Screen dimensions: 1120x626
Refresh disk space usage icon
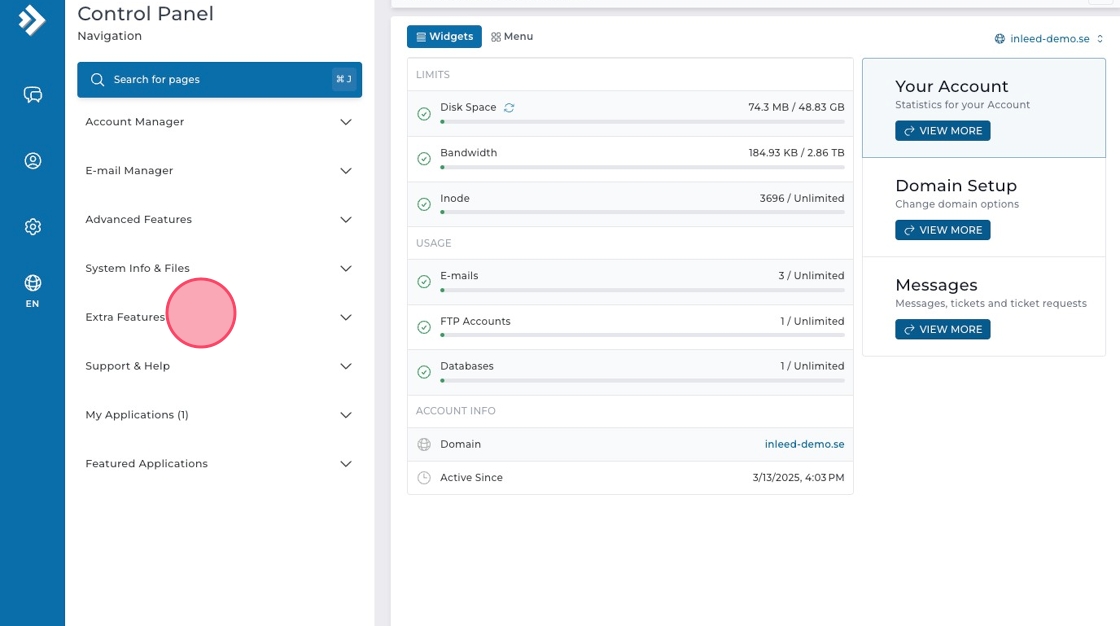click(509, 108)
